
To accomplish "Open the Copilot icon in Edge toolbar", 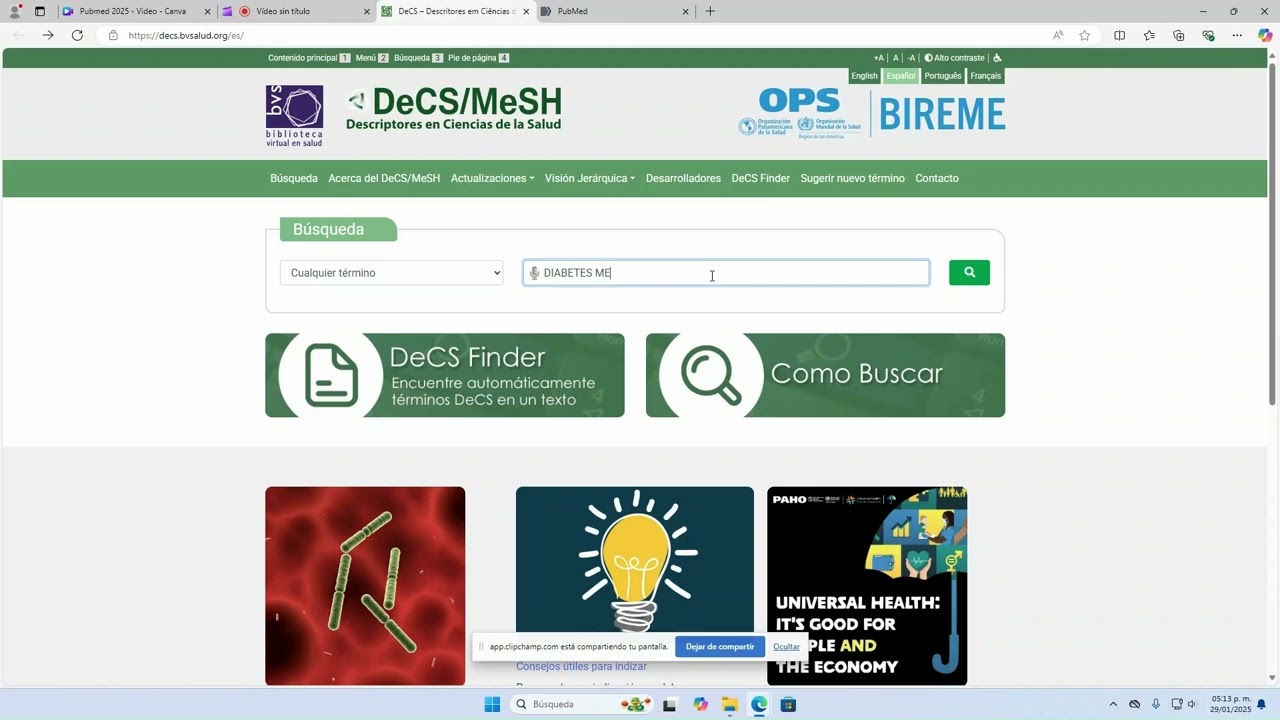I will click(1265, 35).
